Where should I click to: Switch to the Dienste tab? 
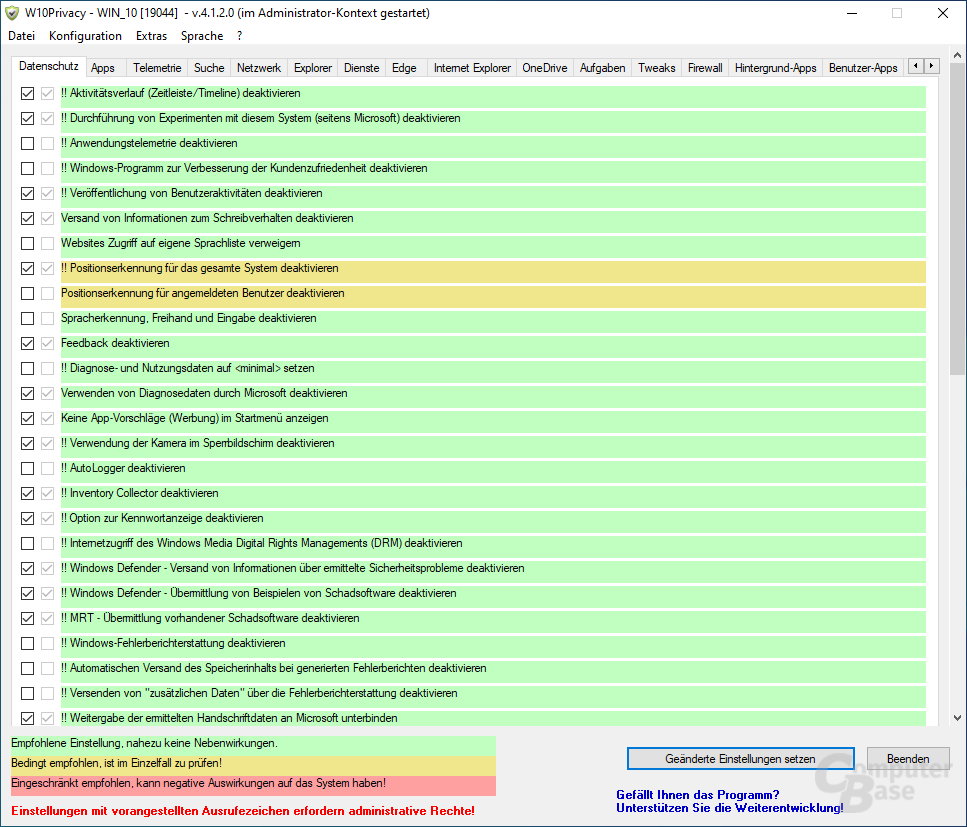361,68
